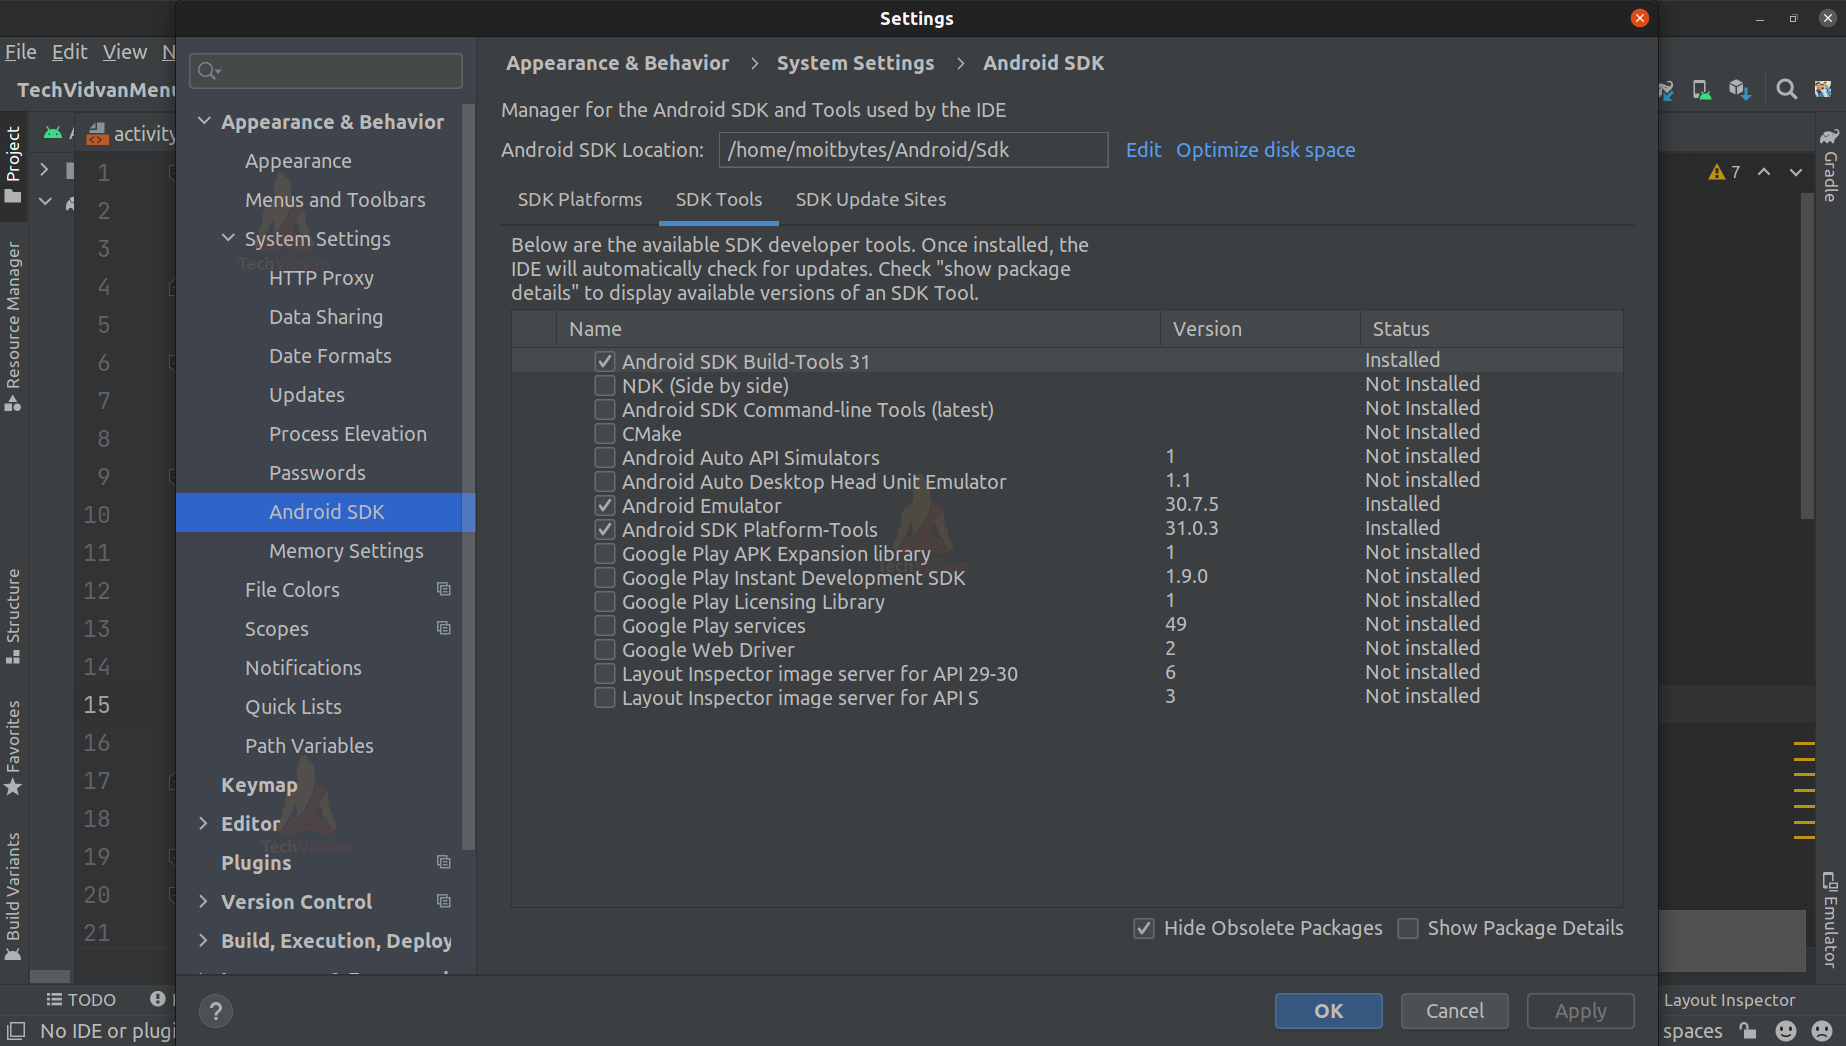Click the sad face feedback icon
Screen dimensions: 1846x1046
coord(1822,1031)
